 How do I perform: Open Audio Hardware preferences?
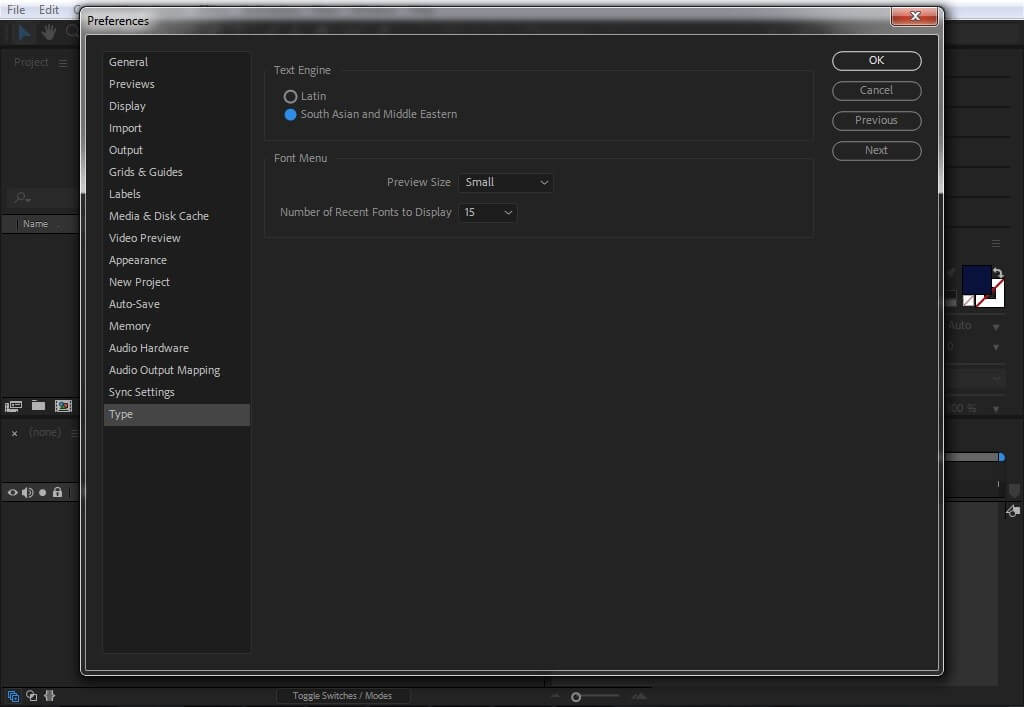(x=176, y=349)
